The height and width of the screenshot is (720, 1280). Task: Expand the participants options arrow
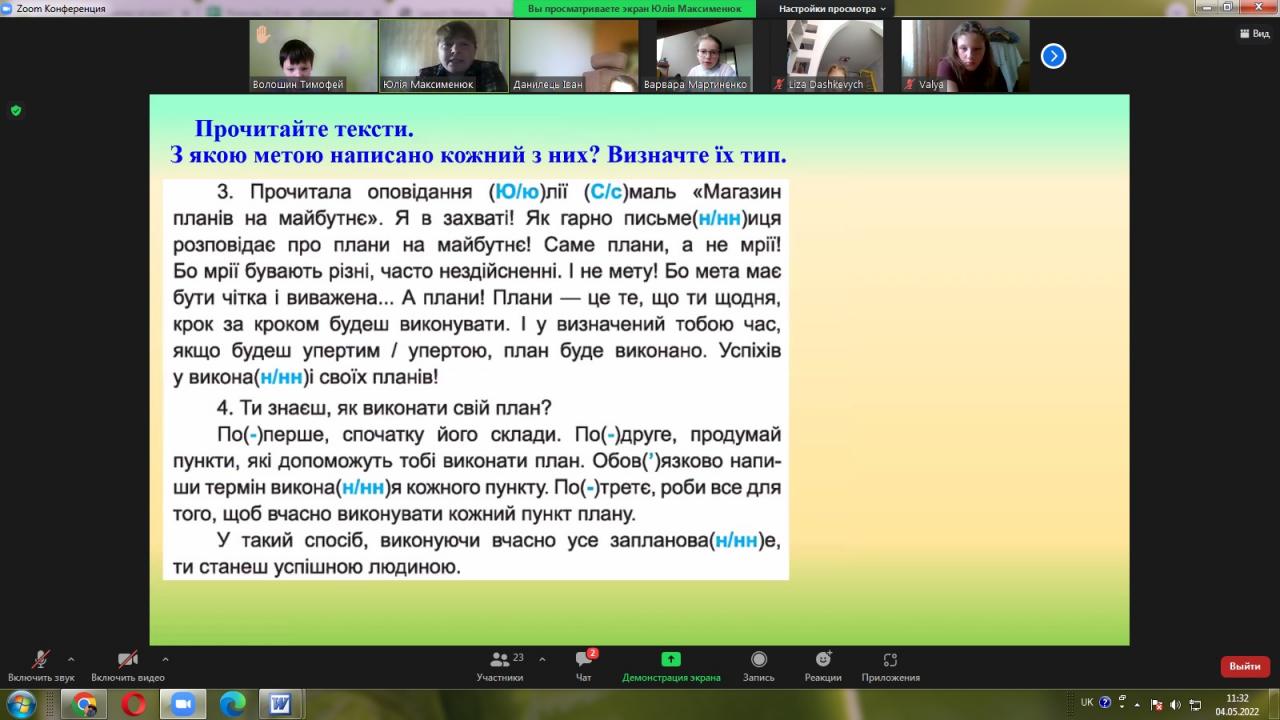click(542, 659)
